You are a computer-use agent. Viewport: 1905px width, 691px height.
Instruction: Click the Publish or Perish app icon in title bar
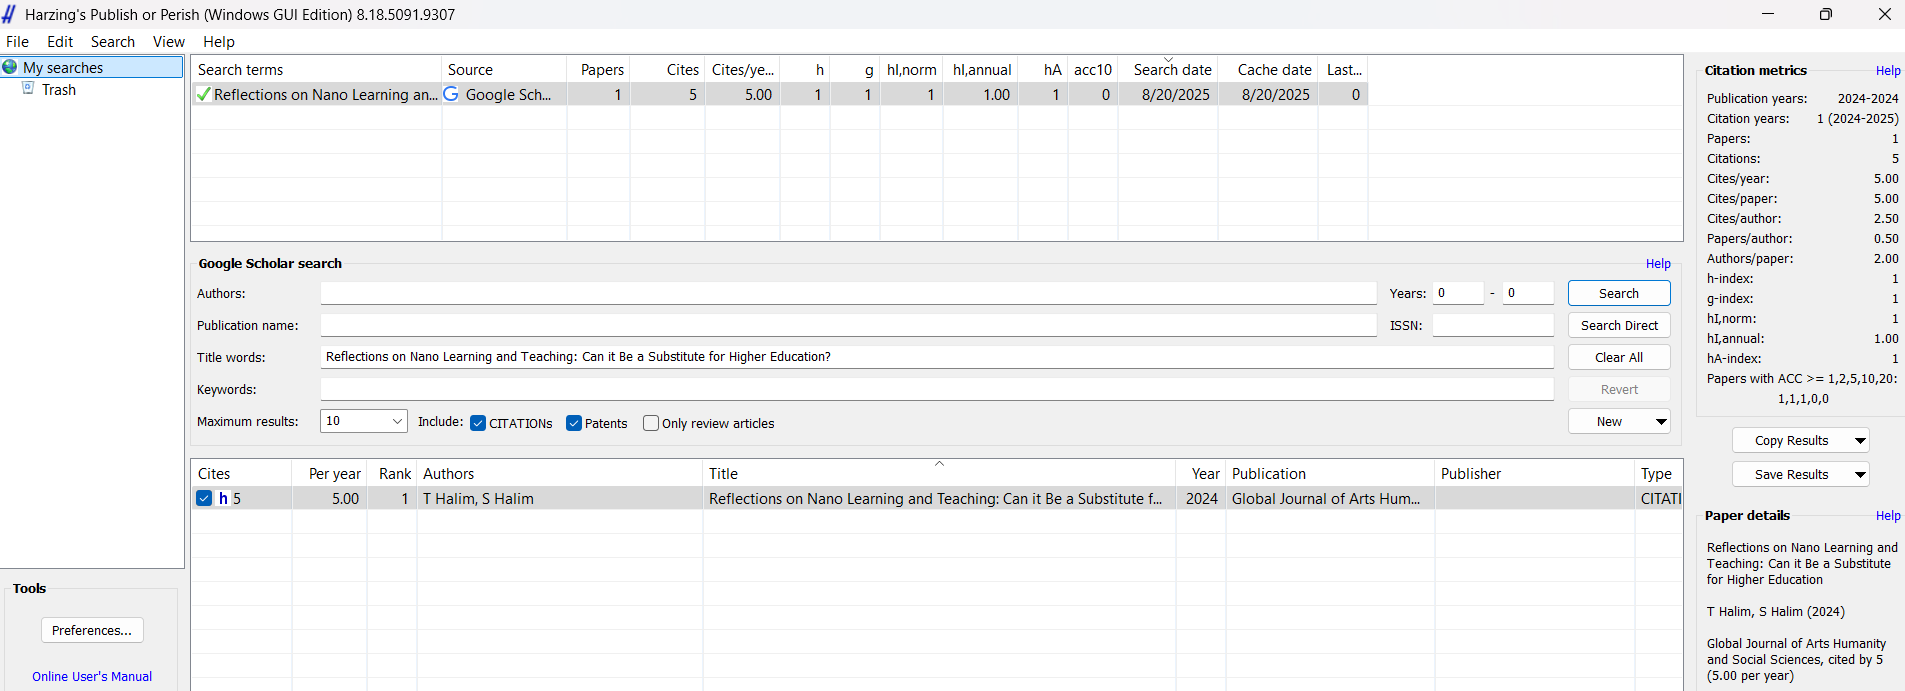(9, 14)
